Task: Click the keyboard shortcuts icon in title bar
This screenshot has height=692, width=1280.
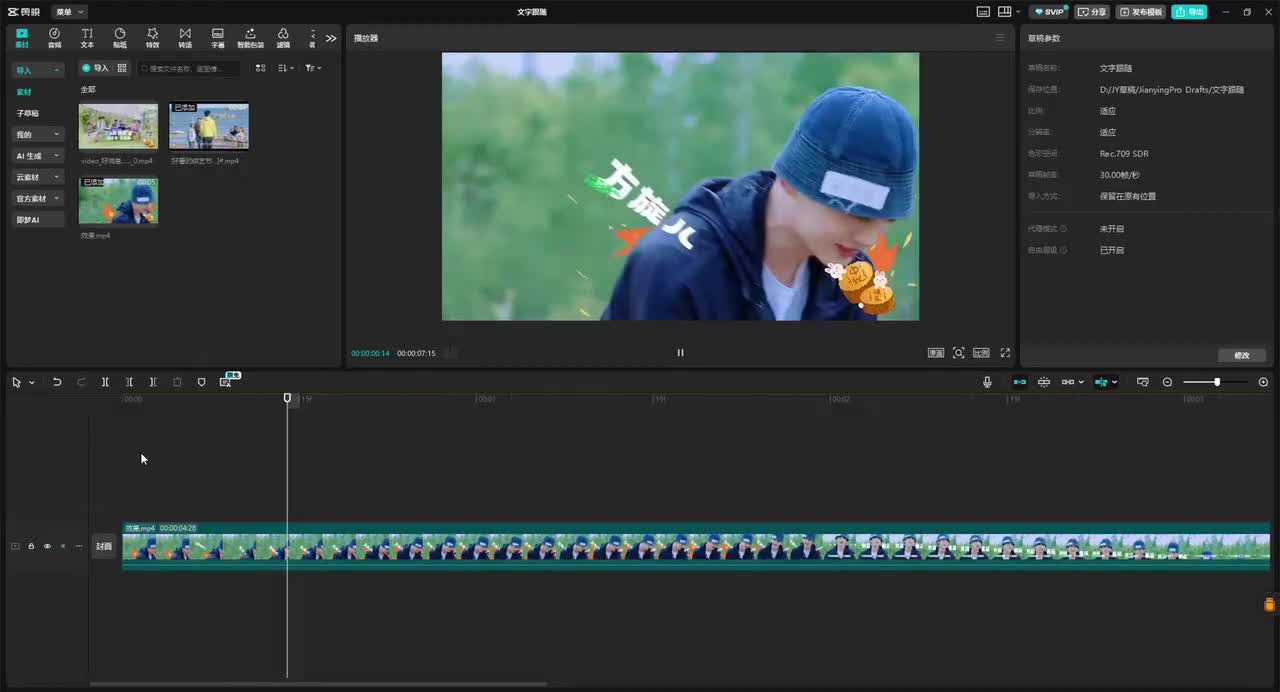Action: [983, 12]
